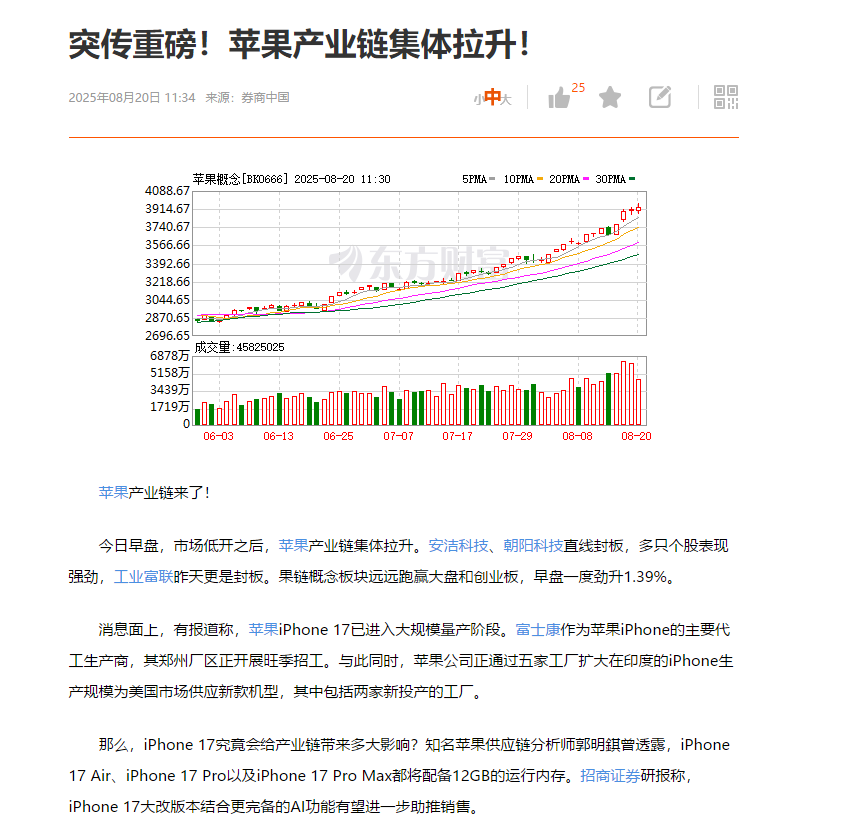Click the 10PMA legend label
This screenshot has height=831, width=866.
pos(519,179)
